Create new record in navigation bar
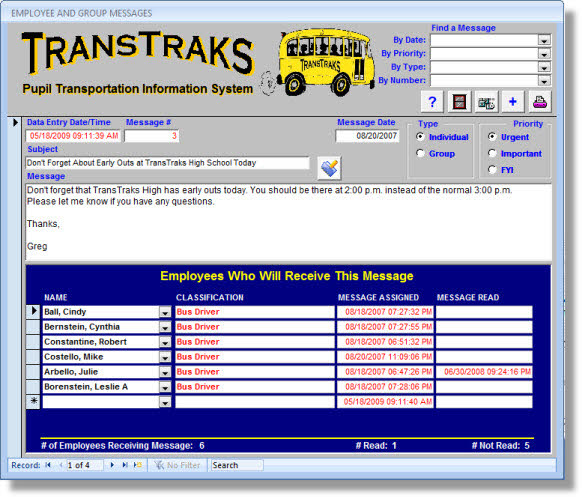 (x=138, y=465)
